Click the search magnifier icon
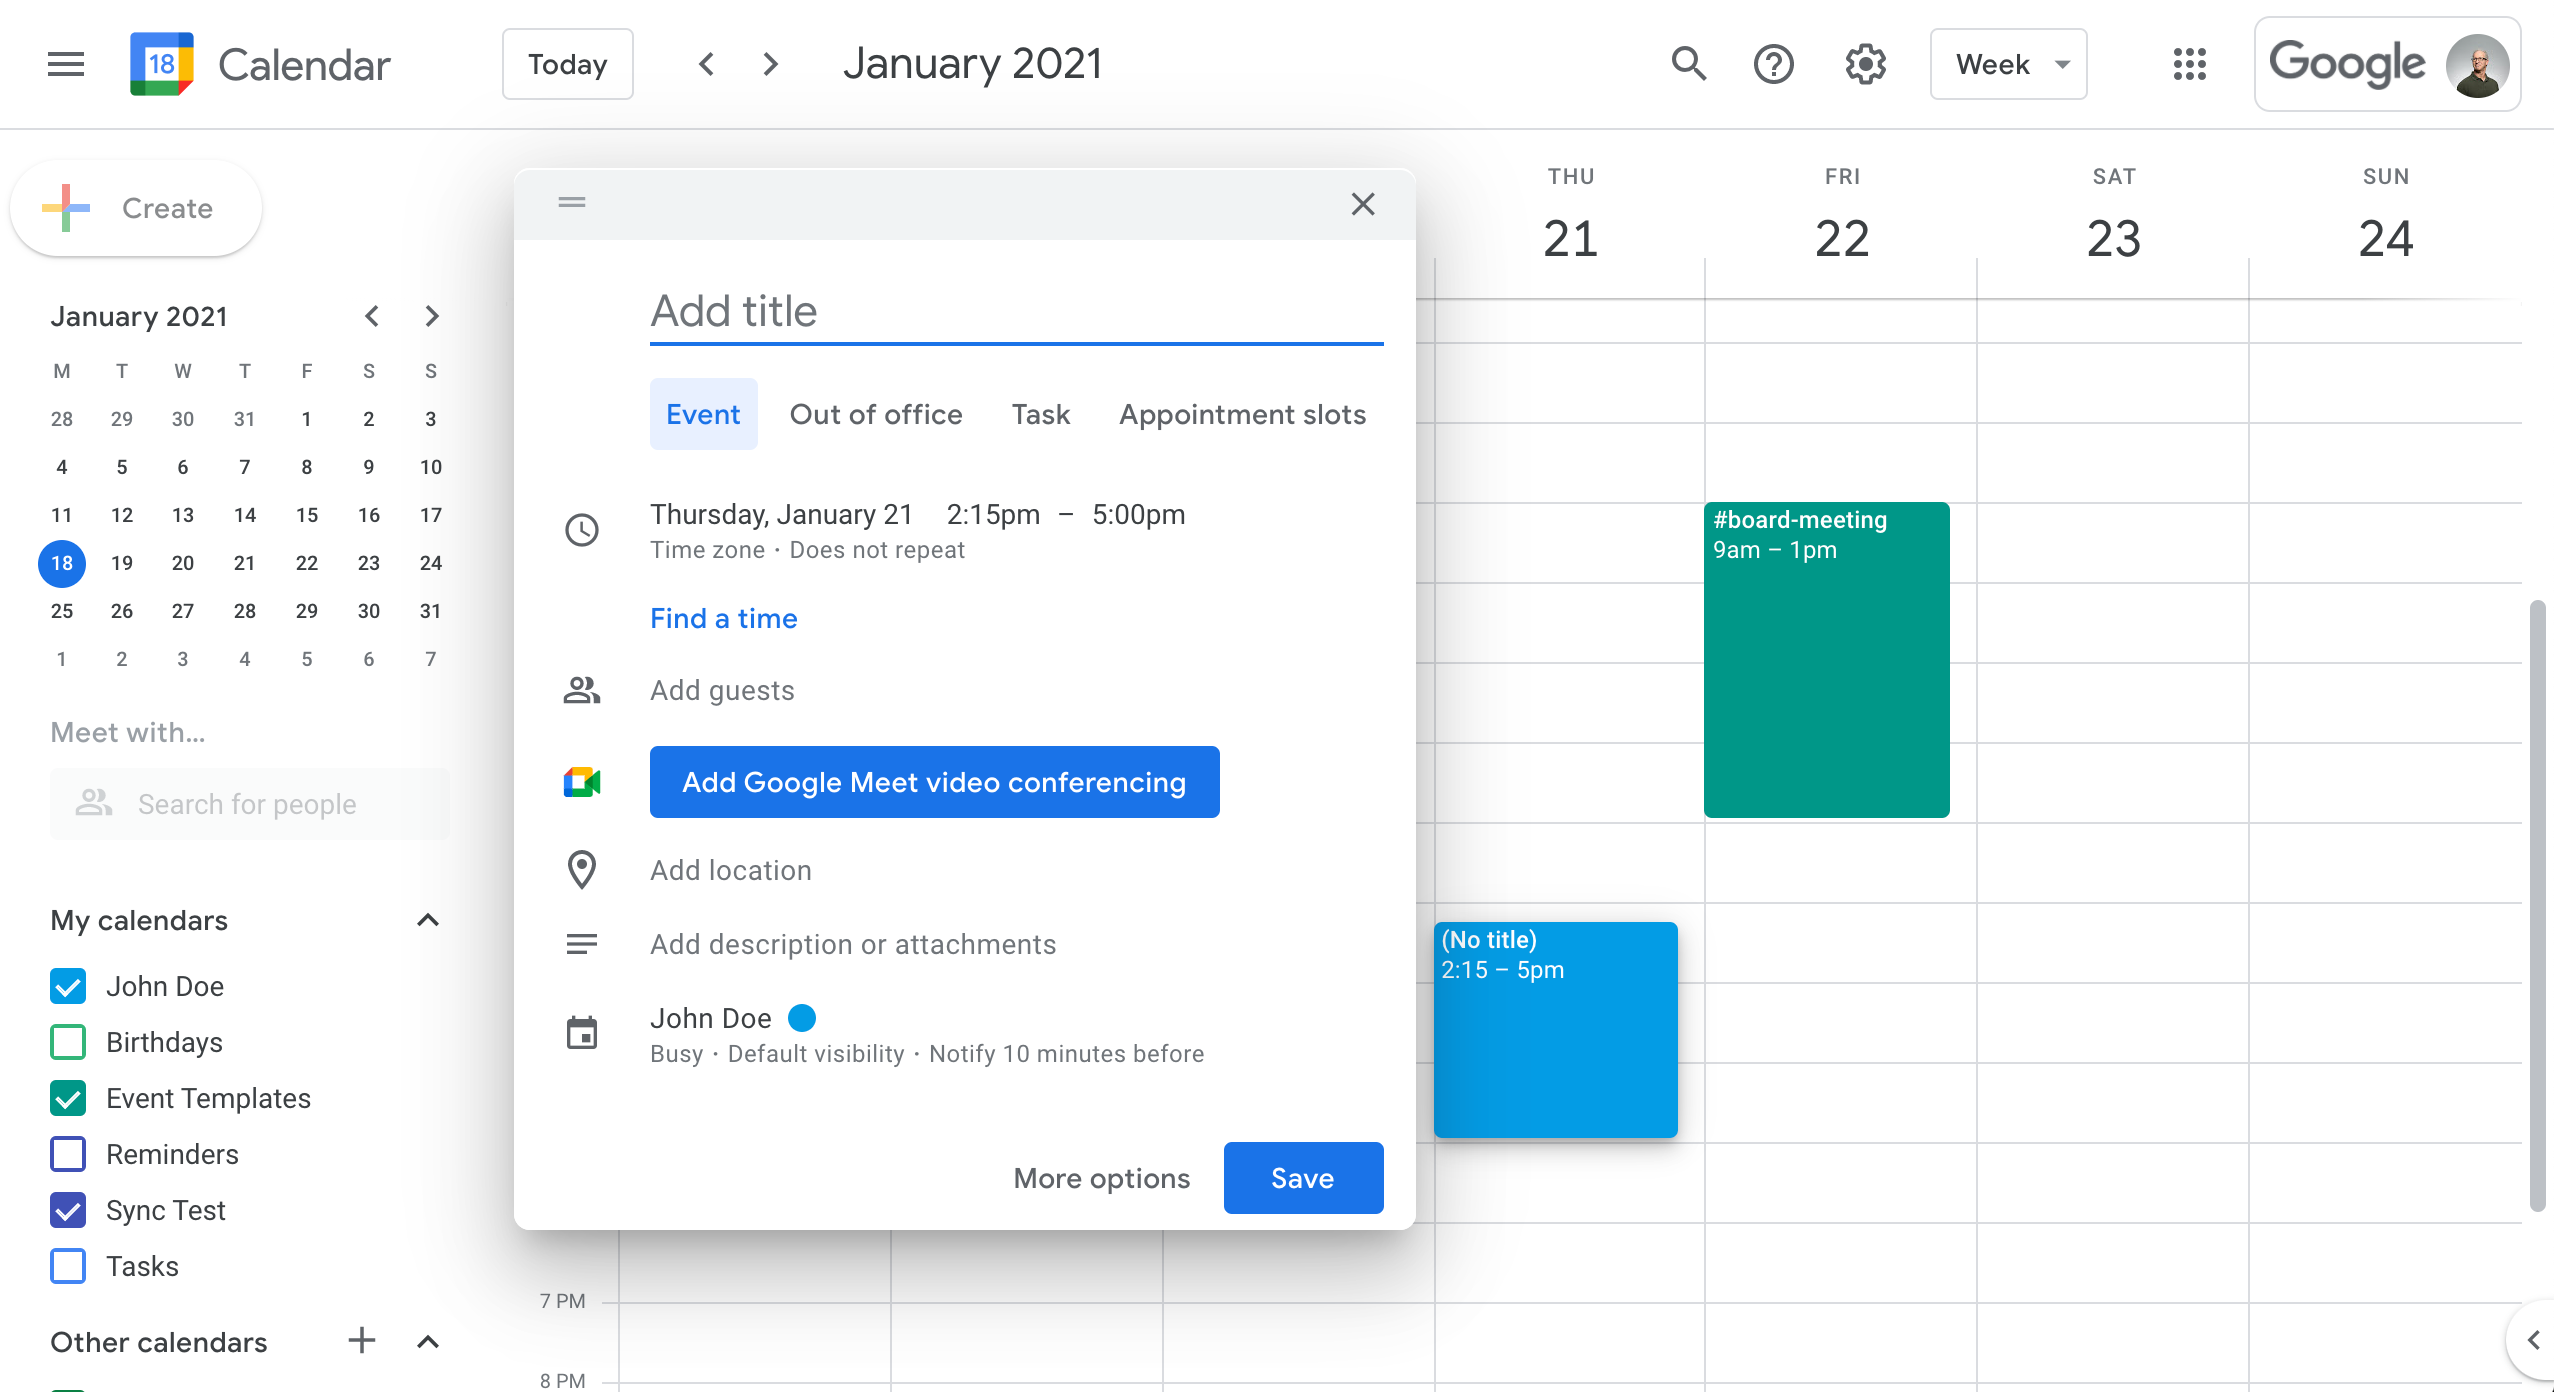2554x1392 pixels. (x=1688, y=64)
